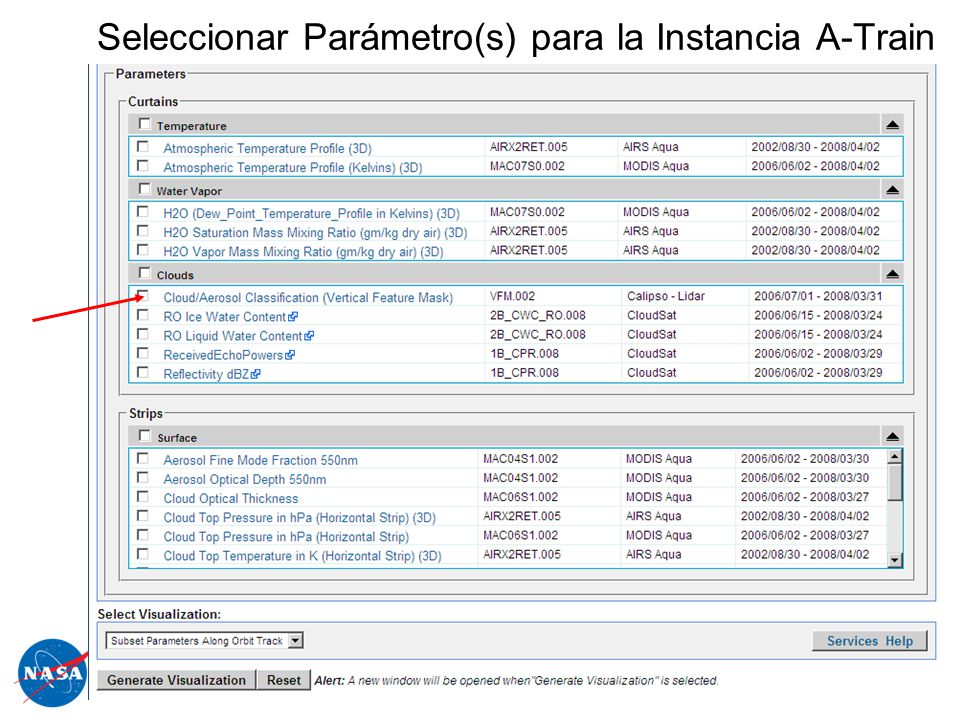Open Cloud Optical Thickness link
Image resolution: width=960 pixels, height=720 pixels.
[231, 498]
